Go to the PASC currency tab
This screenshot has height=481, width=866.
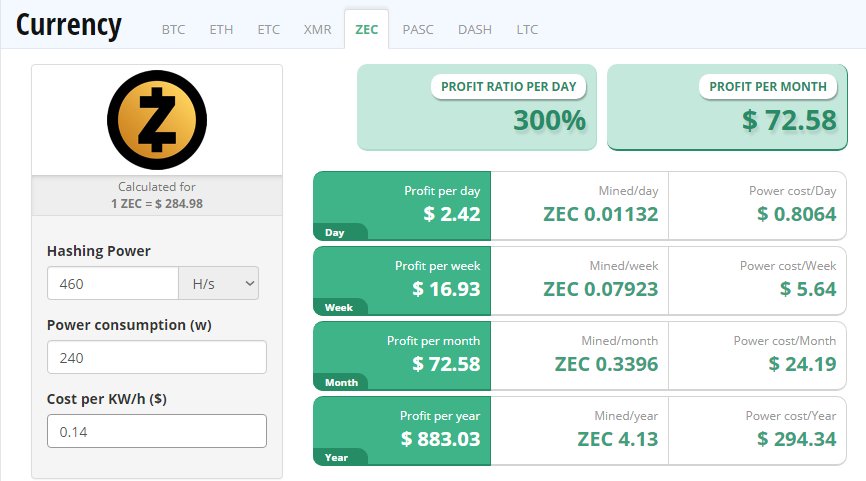click(418, 29)
